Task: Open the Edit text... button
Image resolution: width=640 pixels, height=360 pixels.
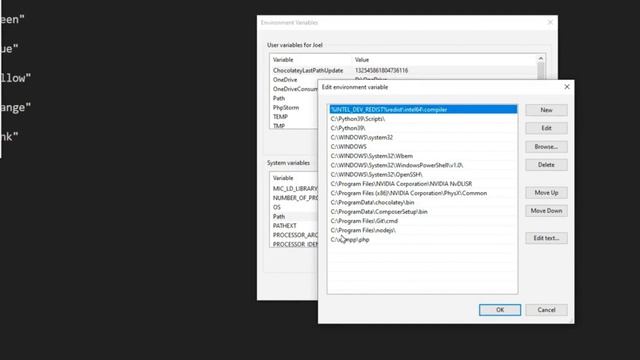Action: 546,238
